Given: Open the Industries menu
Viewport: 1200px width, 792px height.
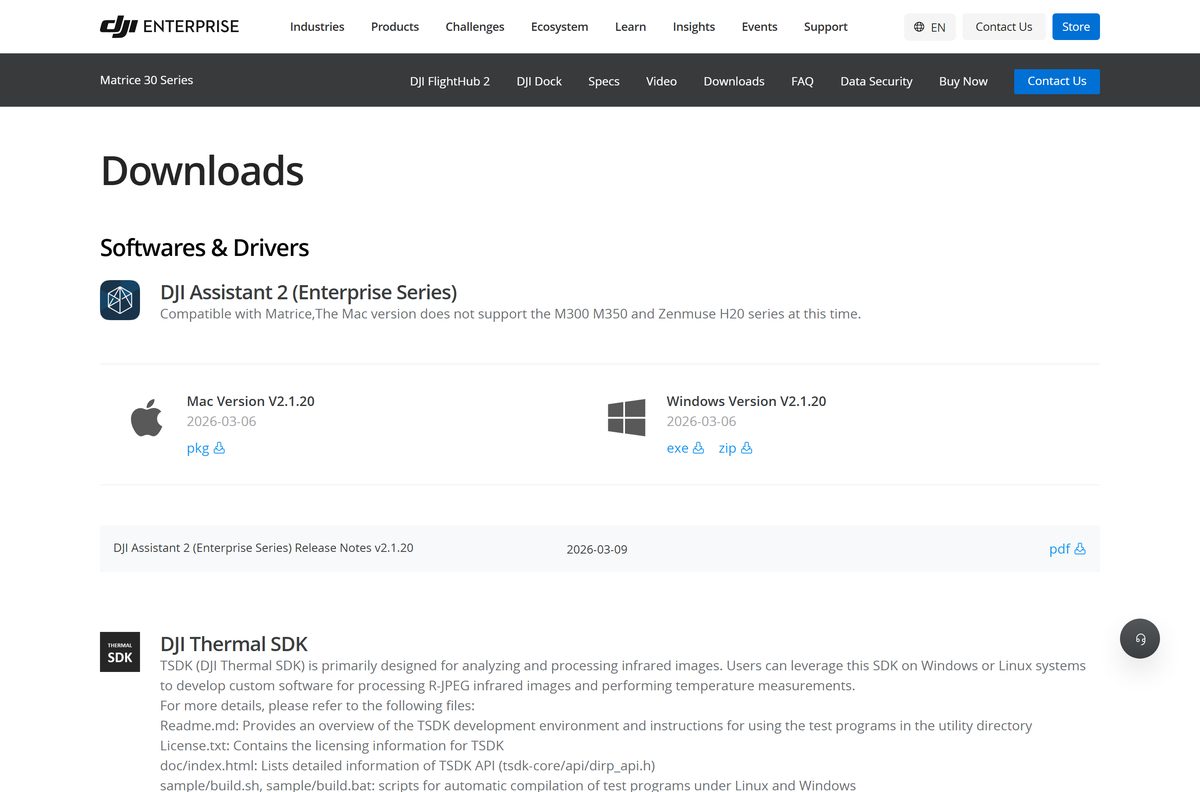Looking at the screenshot, I should point(317,27).
